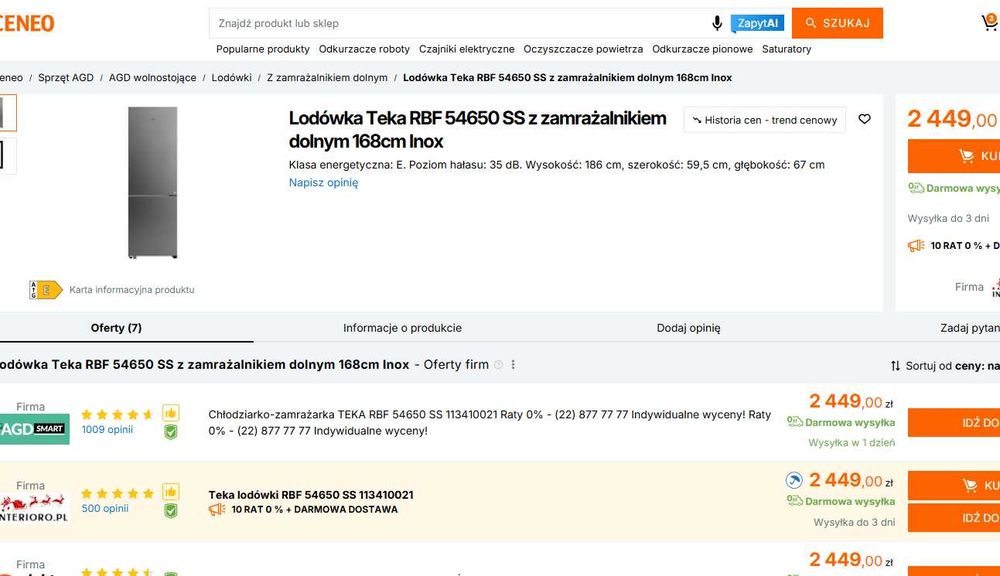The width and height of the screenshot is (1000, 576).
Task: Click 'Wysyłka w 1 dzień' text
Action: pos(851,443)
